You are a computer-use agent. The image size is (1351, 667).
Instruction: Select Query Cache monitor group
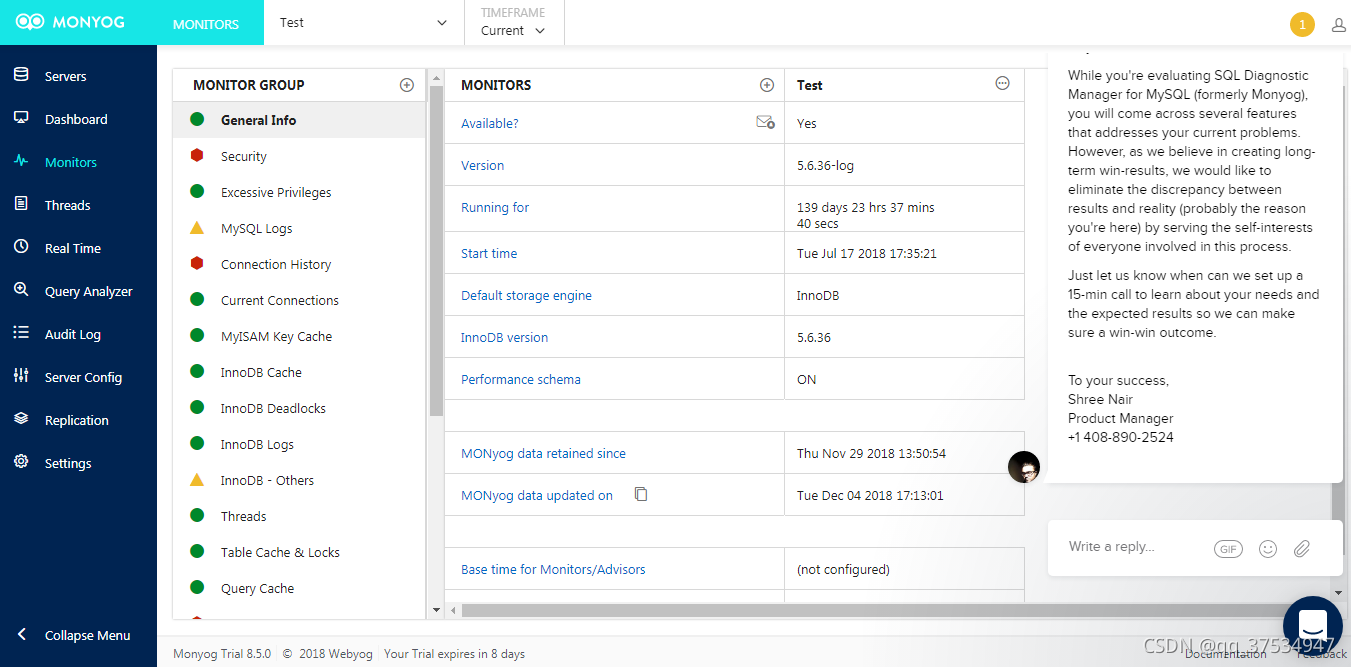click(299, 588)
